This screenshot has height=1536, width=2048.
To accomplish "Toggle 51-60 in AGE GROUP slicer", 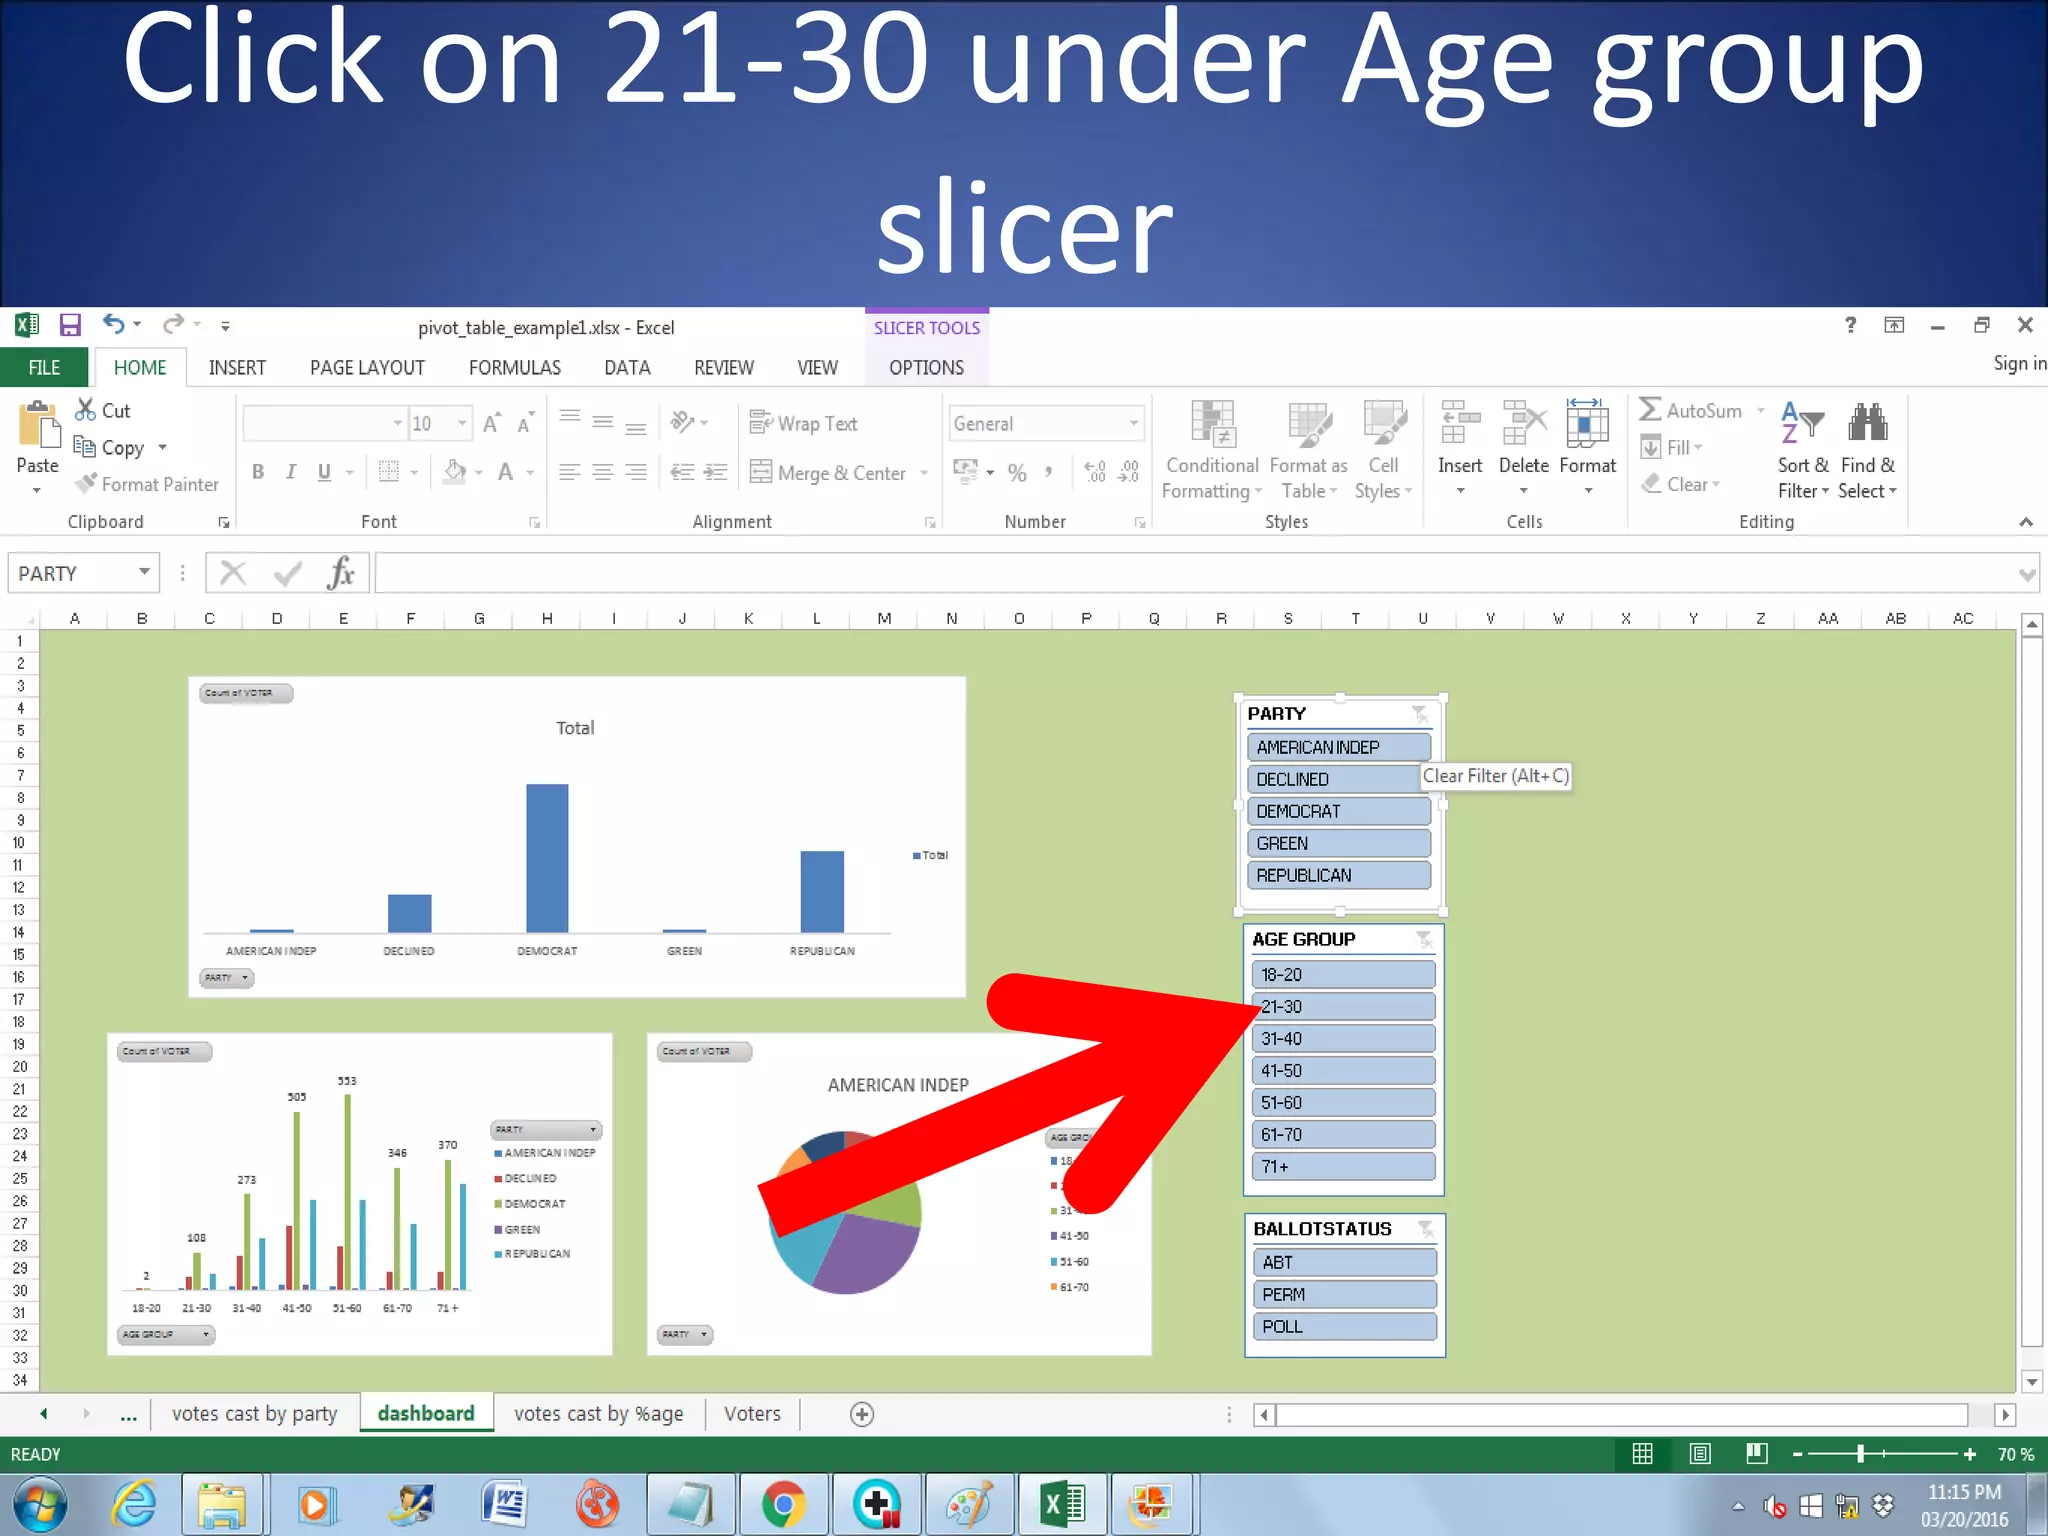I will (x=1343, y=1102).
